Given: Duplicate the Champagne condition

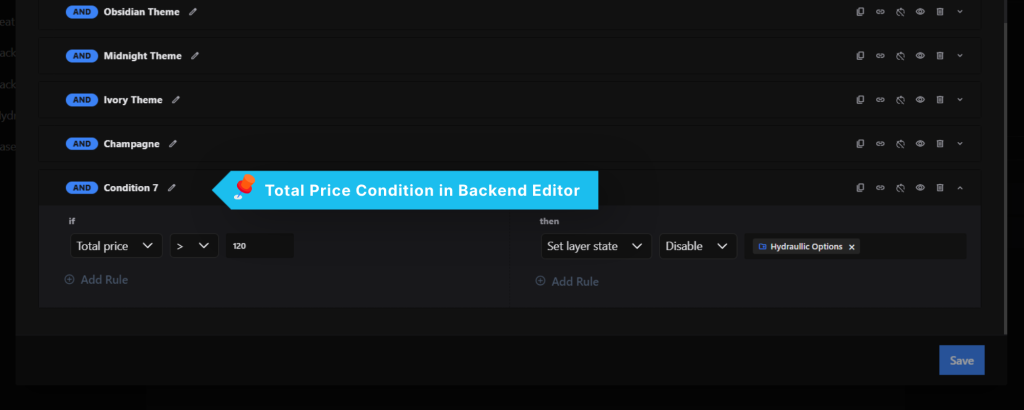Looking at the screenshot, I should (860, 144).
